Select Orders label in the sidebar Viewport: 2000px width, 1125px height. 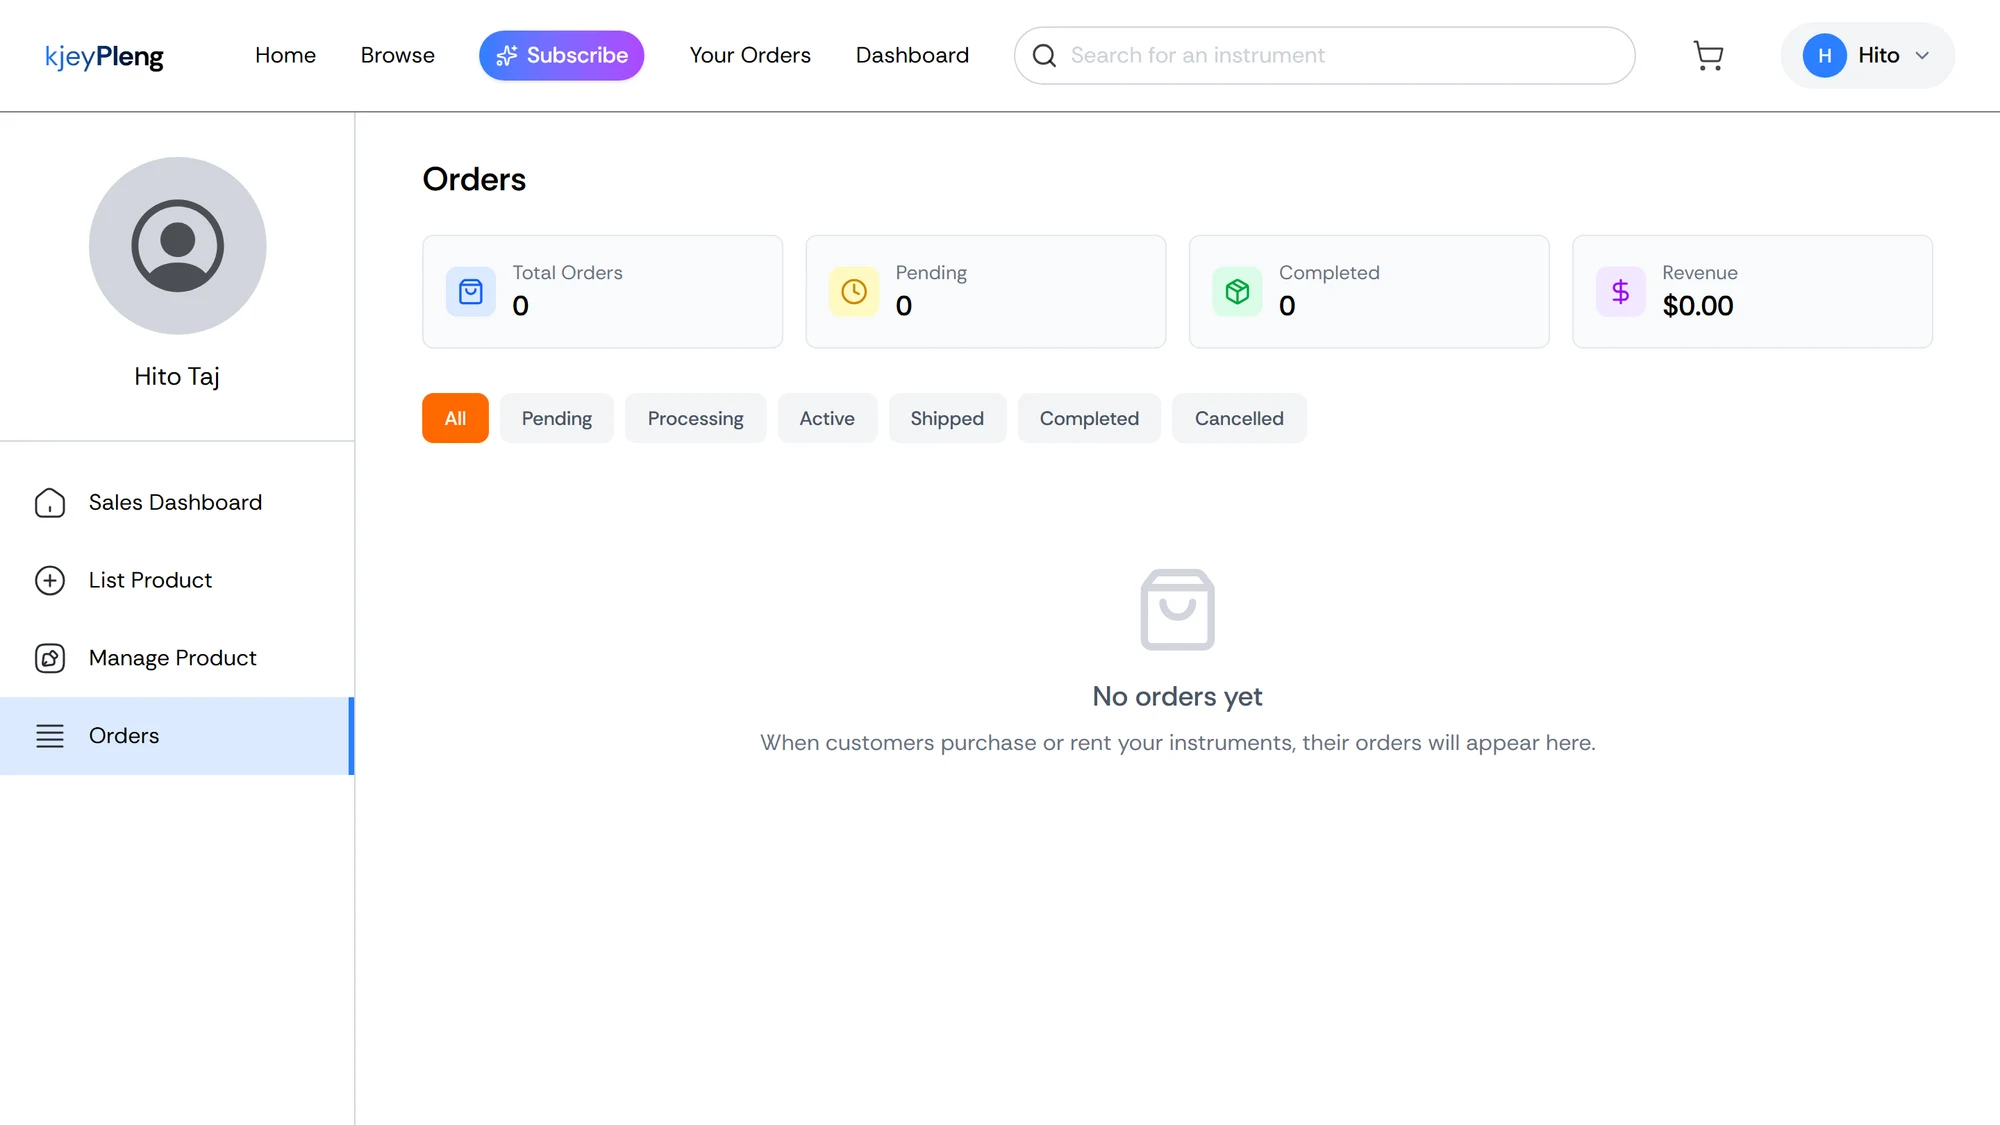[124, 736]
